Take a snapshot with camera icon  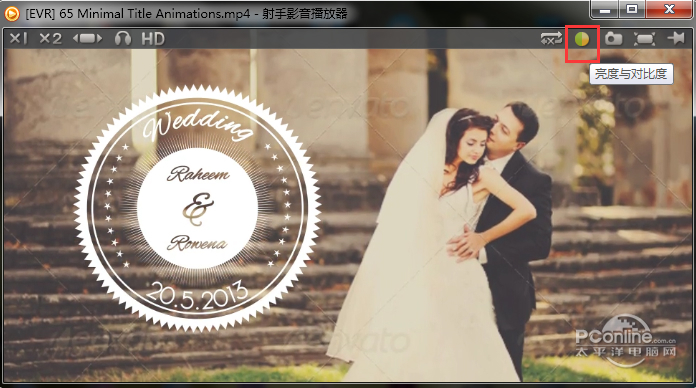coord(613,39)
